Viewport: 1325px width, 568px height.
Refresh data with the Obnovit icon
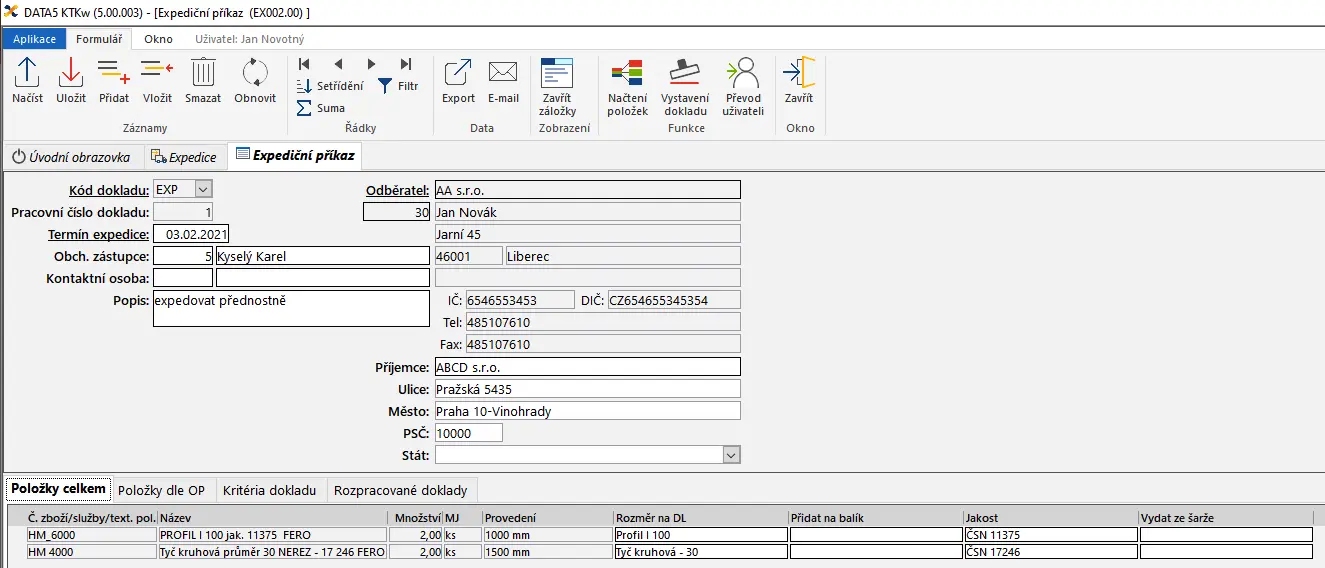(255, 80)
